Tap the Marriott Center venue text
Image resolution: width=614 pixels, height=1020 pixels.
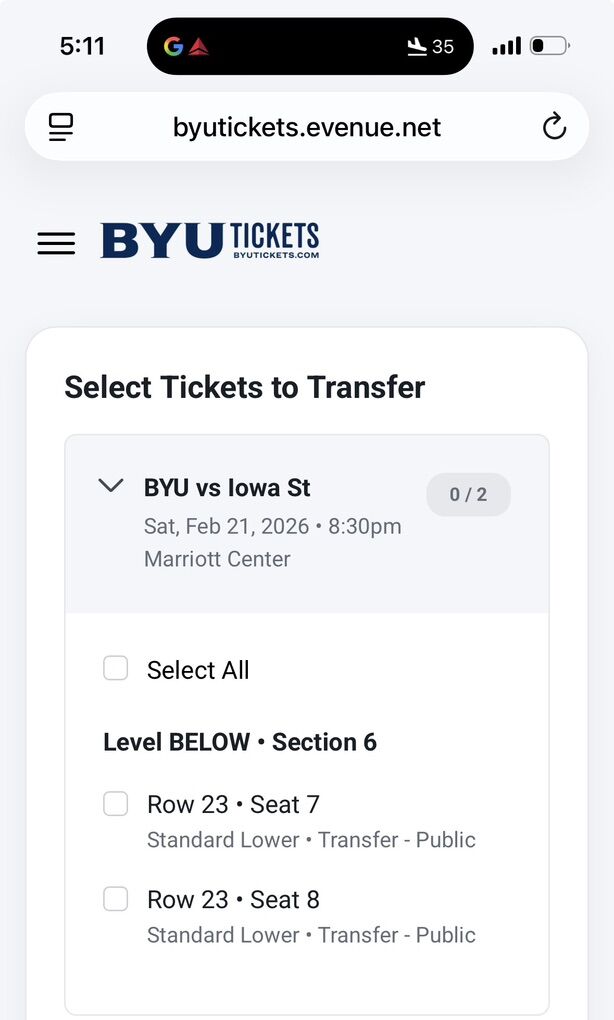coord(216,559)
